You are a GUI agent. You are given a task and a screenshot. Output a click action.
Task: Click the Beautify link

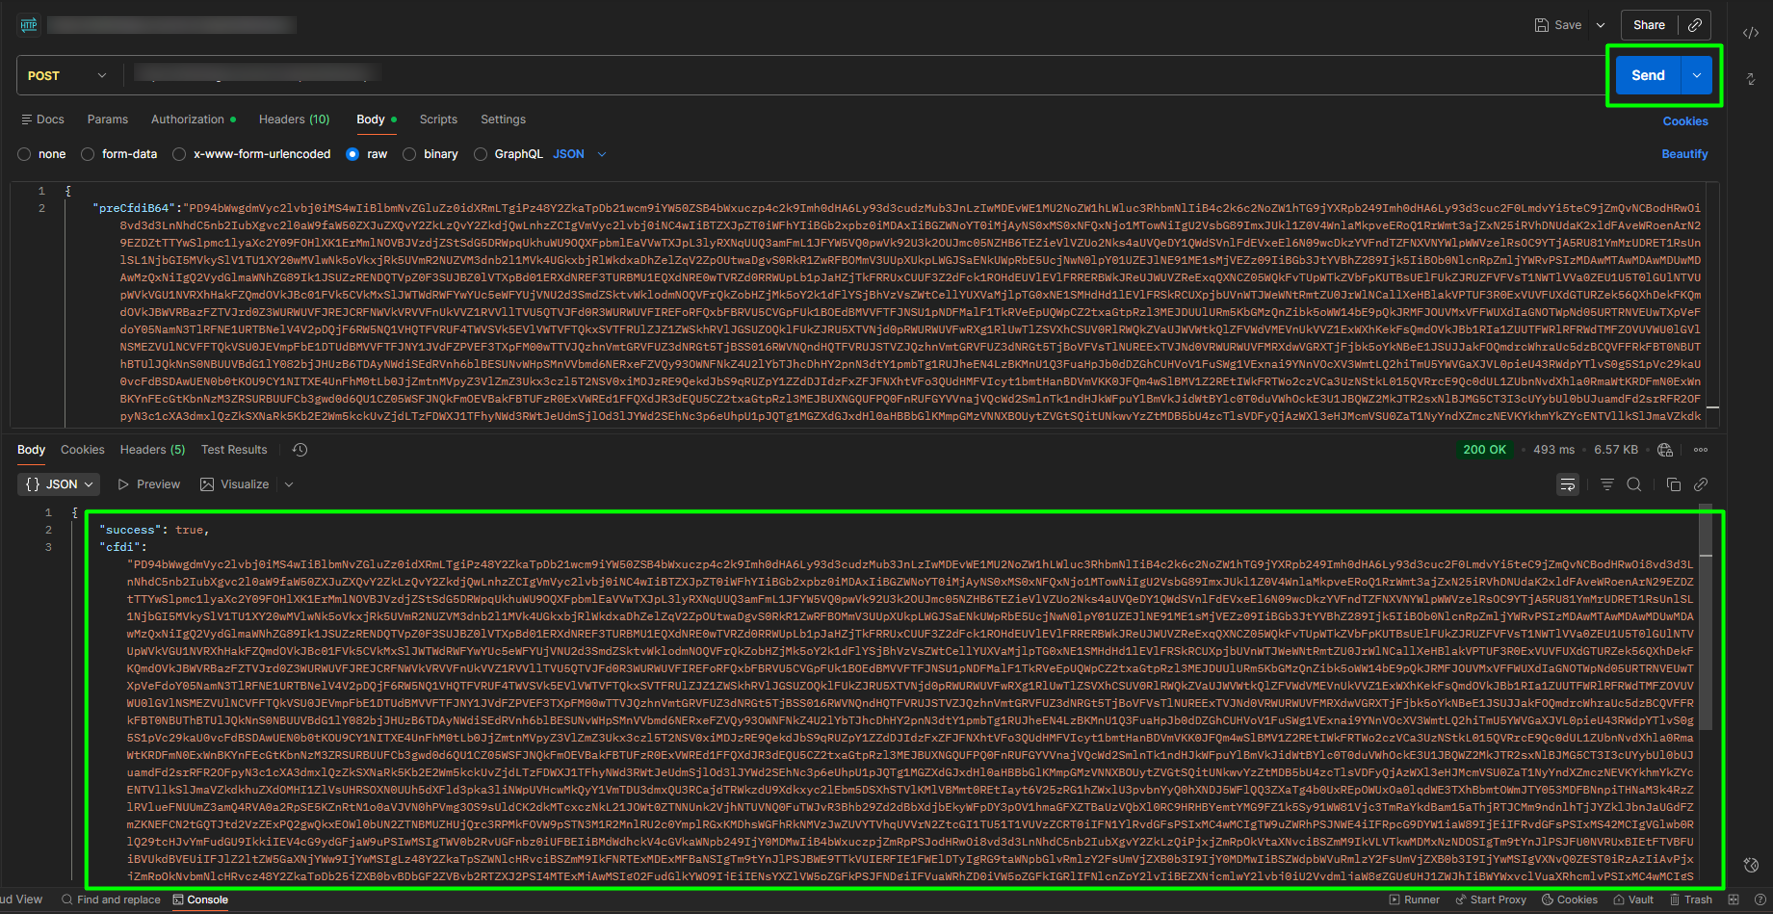pyautogui.click(x=1684, y=154)
